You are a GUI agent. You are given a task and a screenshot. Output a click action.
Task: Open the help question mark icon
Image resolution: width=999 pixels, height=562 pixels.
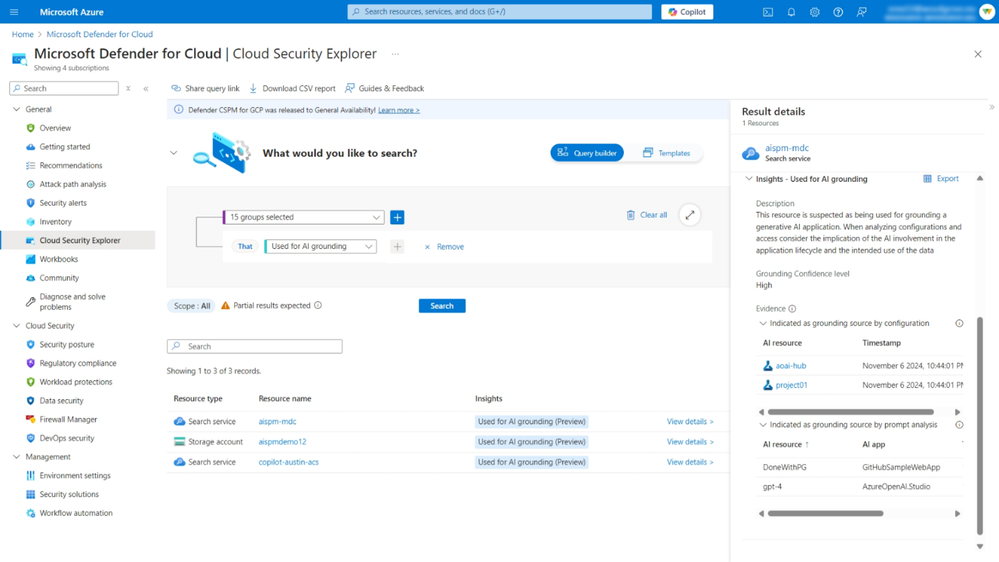(838, 11)
